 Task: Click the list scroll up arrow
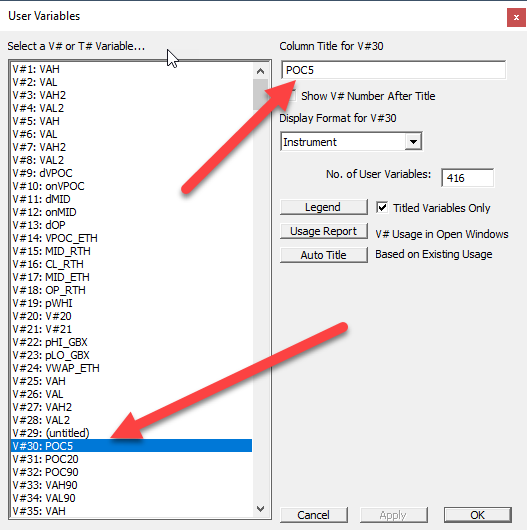(x=260, y=71)
